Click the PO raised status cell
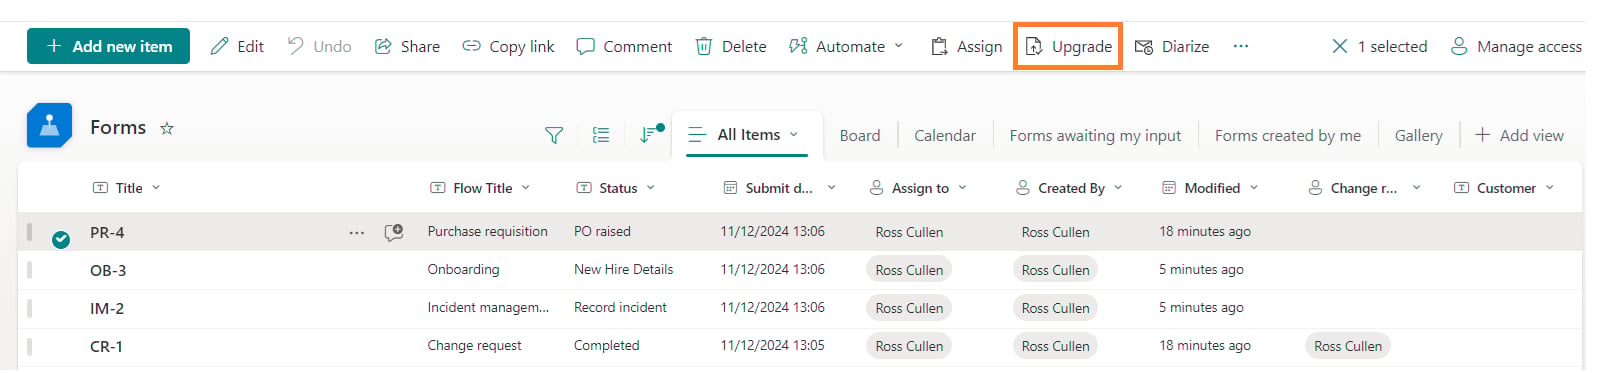1600x373 pixels. 602,231
